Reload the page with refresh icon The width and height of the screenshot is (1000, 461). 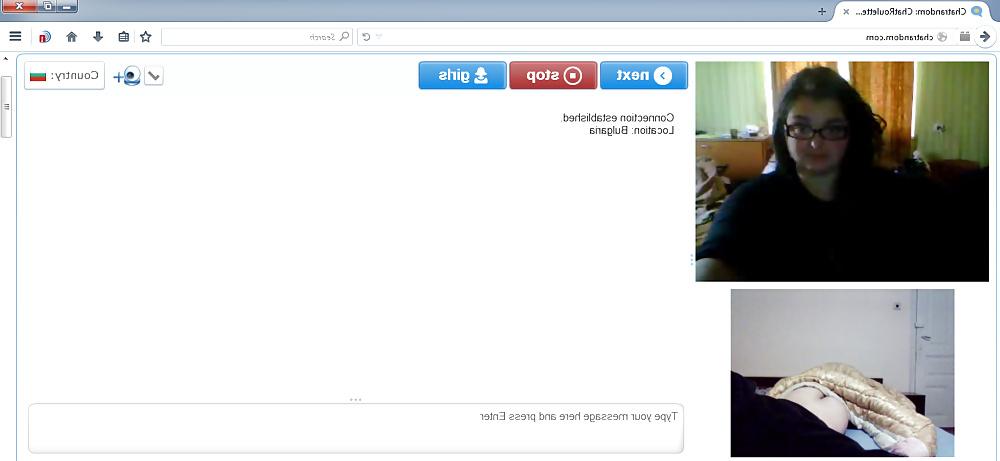click(366, 37)
